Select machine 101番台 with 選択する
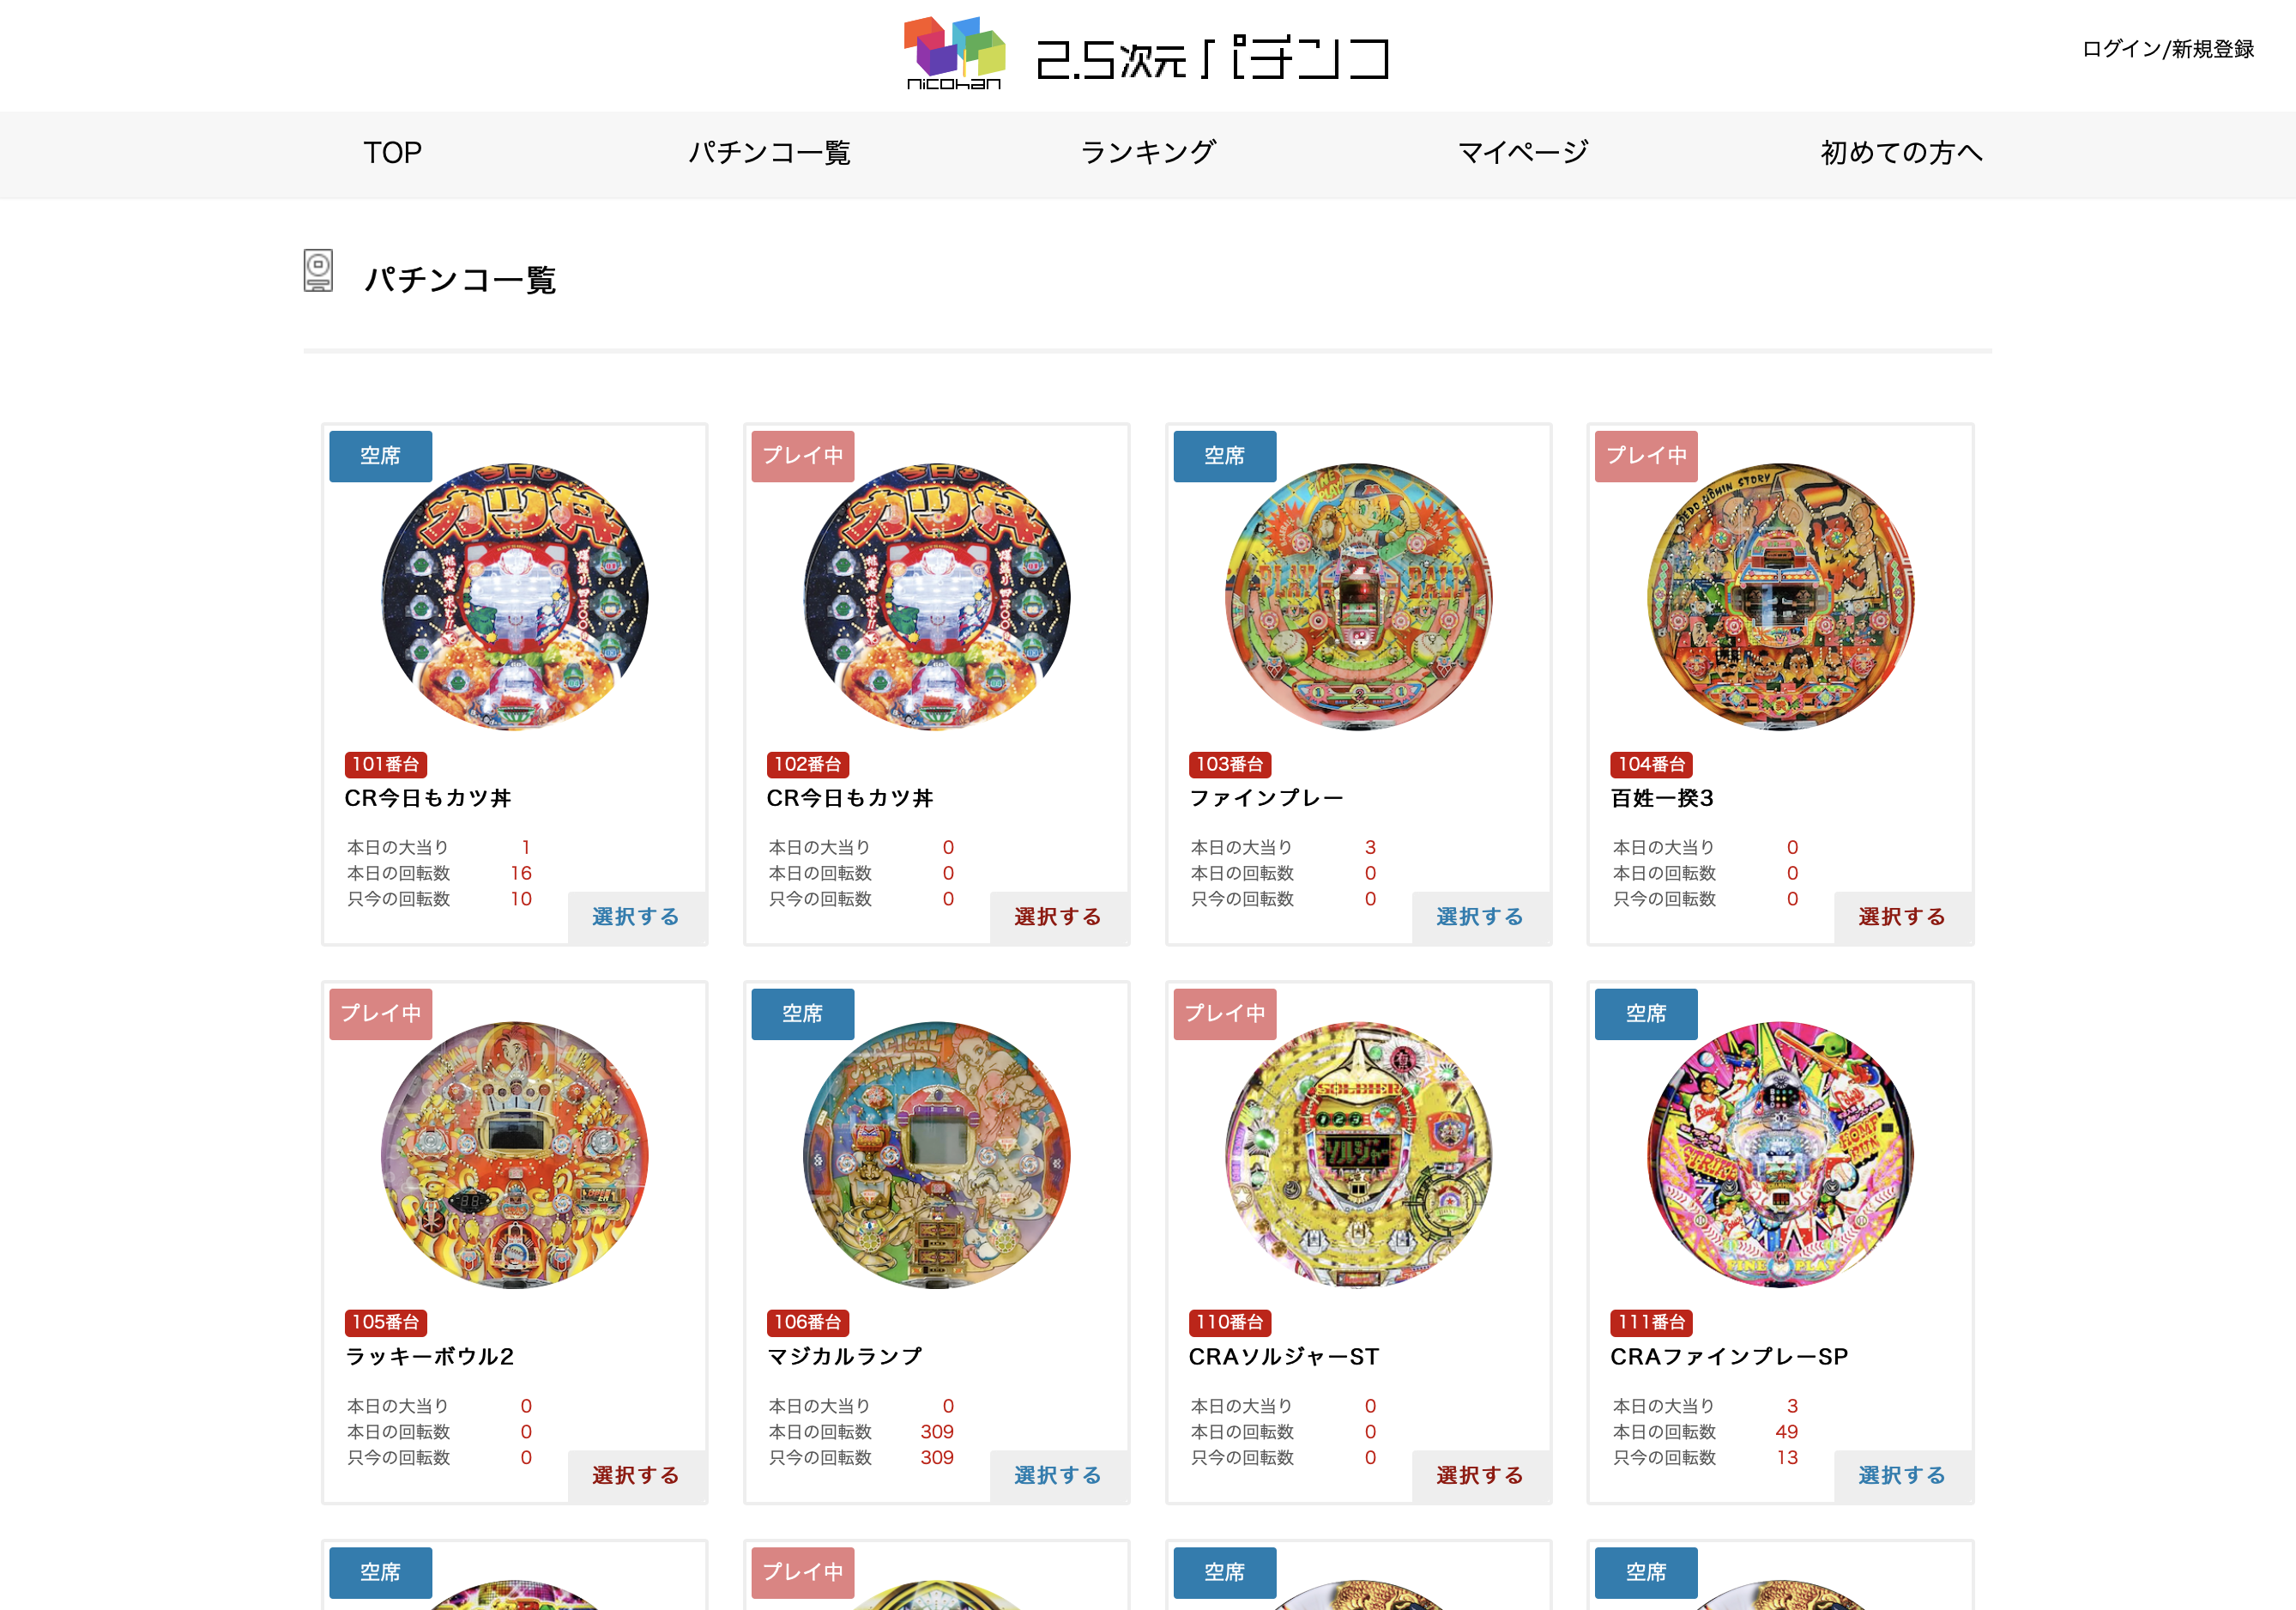Image resolution: width=2296 pixels, height=1610 pixels. [x=637, y=917]
